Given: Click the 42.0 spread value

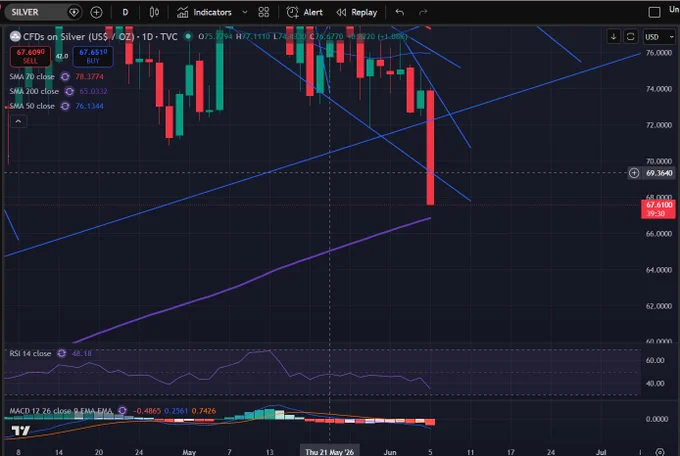Looking at the screenshot, I should (x=62, y=56).
